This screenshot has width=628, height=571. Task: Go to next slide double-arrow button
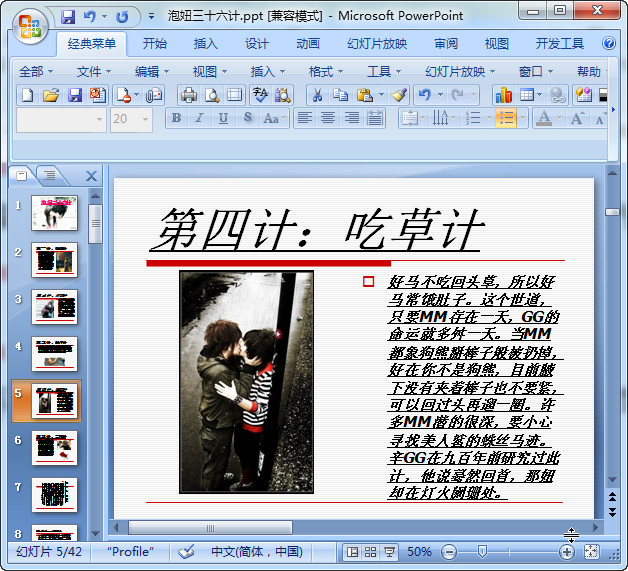pos(612,512)
